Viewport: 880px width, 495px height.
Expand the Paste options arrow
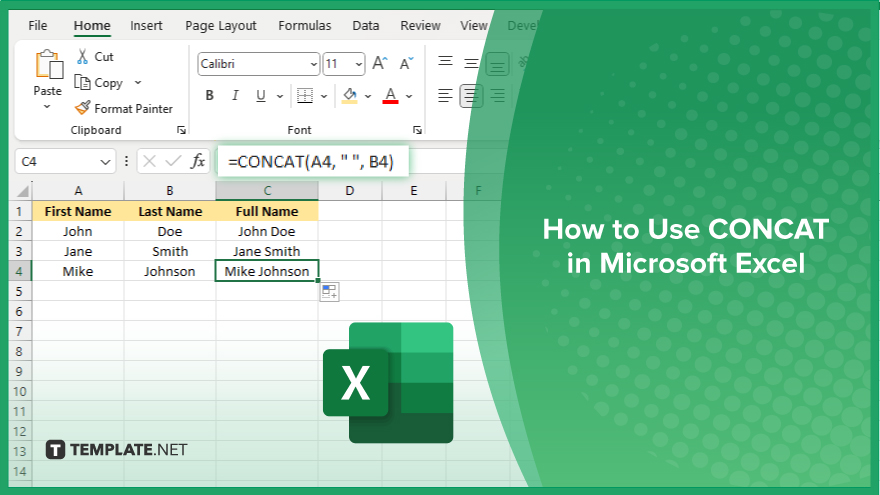point(47,107)
